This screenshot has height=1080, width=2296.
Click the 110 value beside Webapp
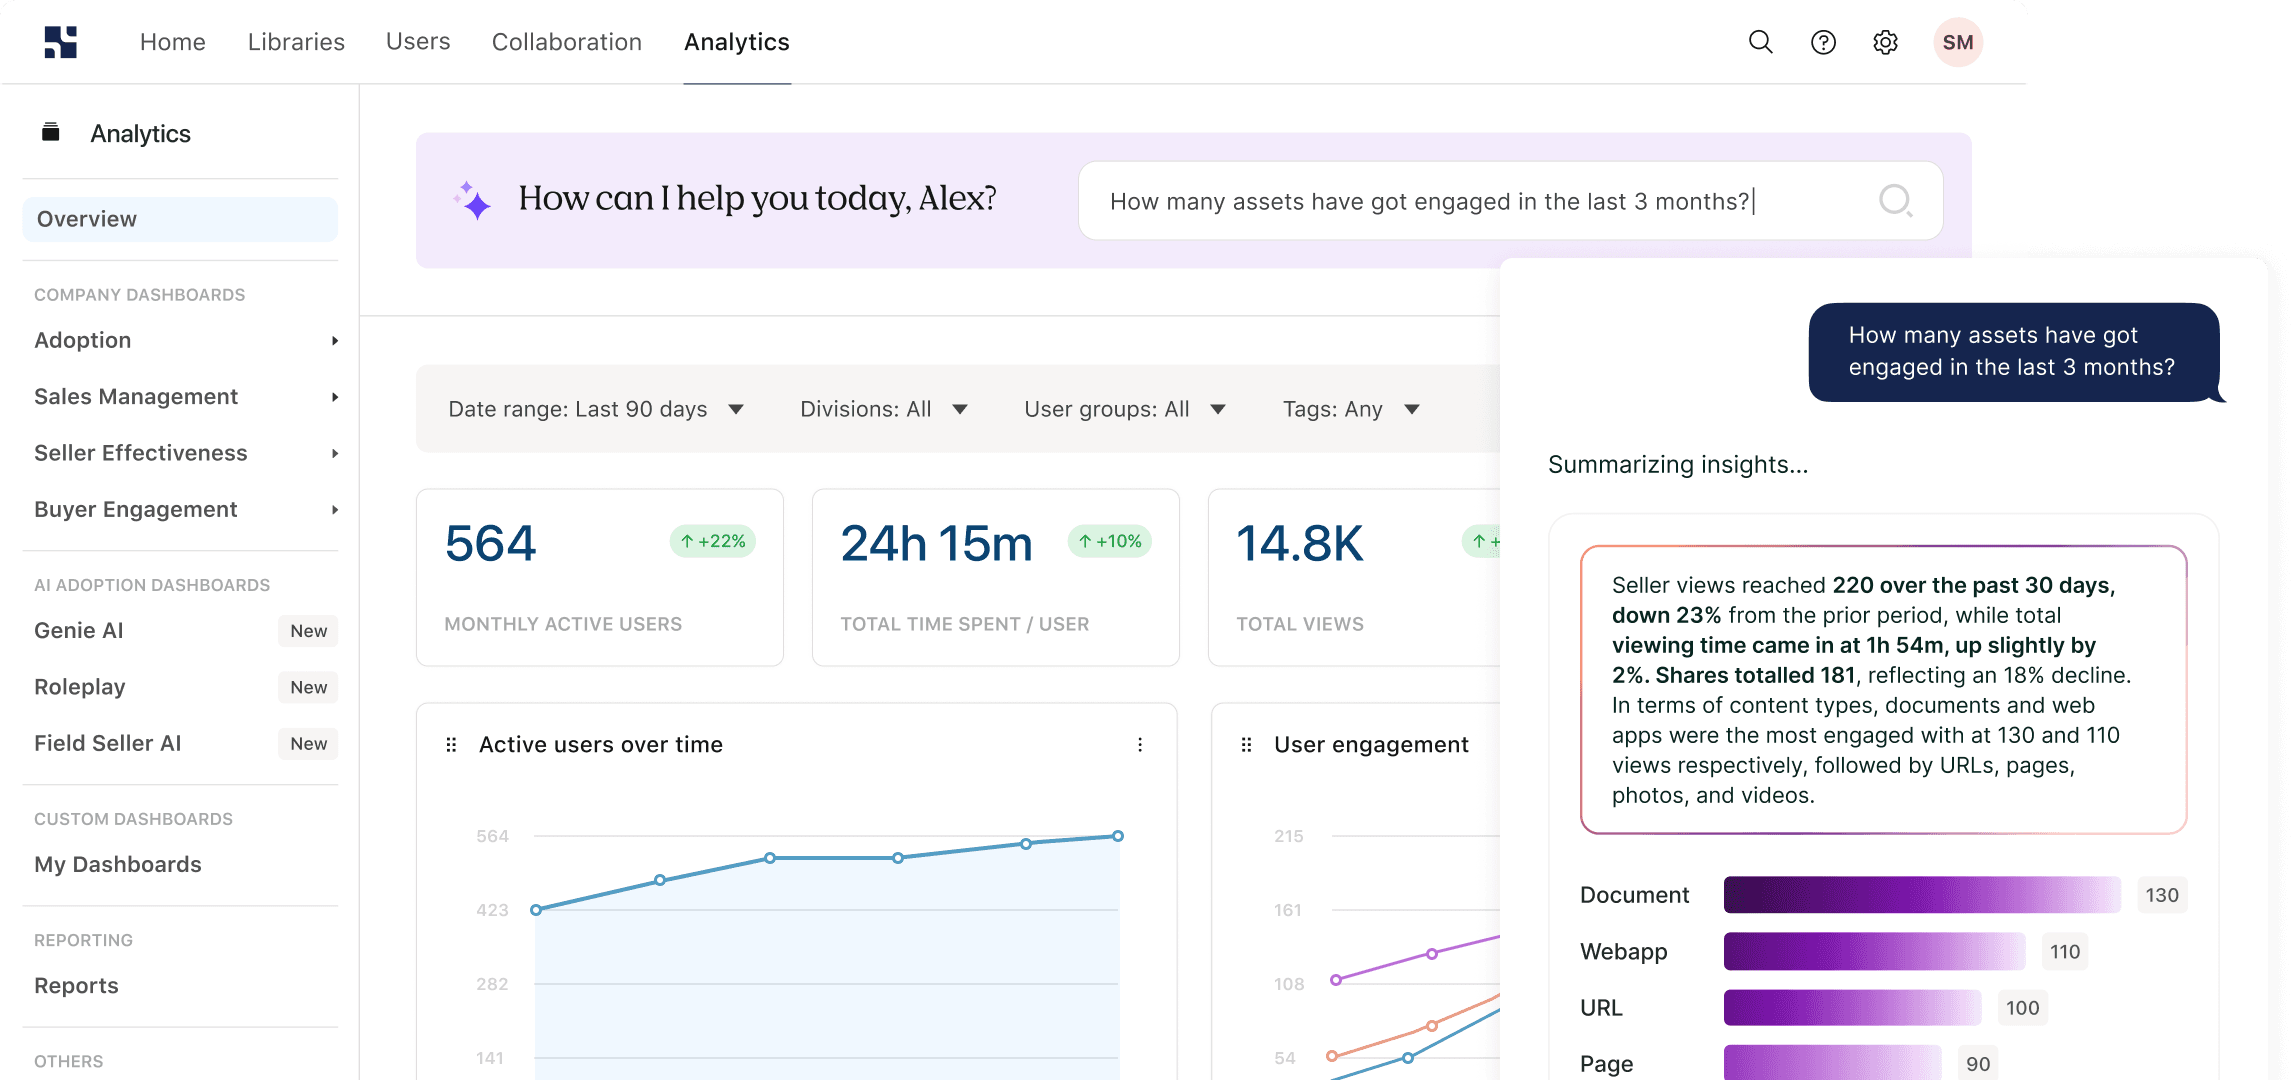[2064, 952]
